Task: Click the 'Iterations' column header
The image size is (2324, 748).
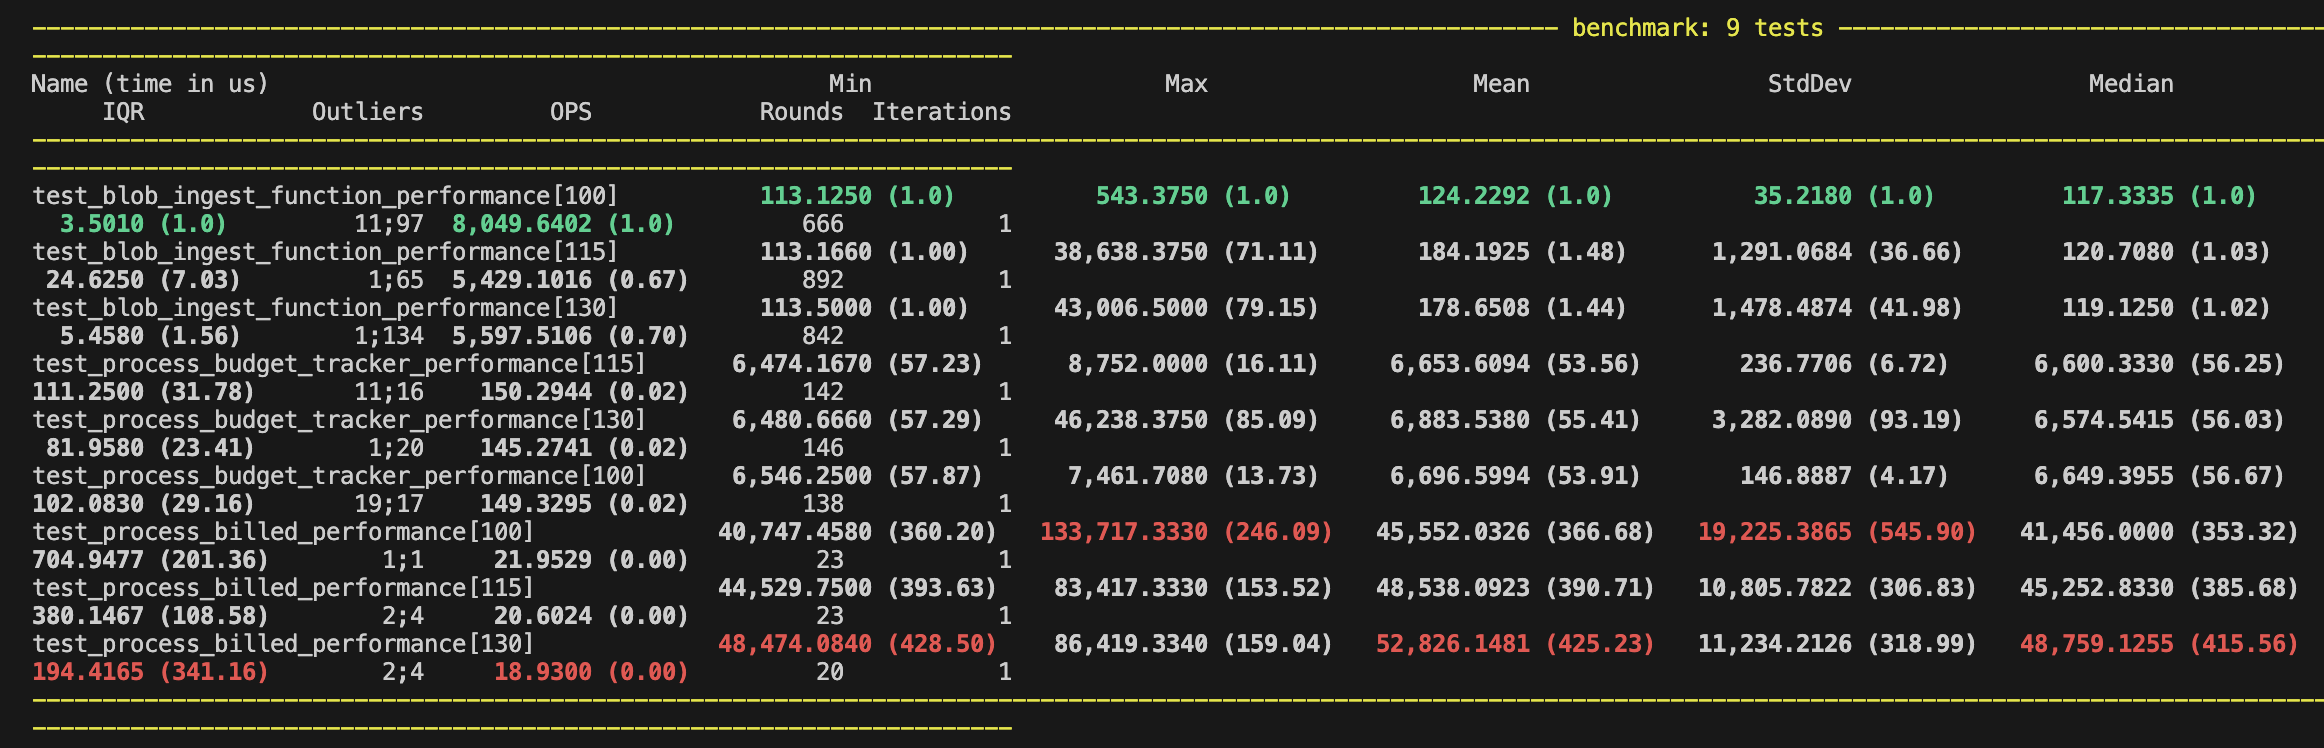Action: pyautogui.click(x=942, y=112)
